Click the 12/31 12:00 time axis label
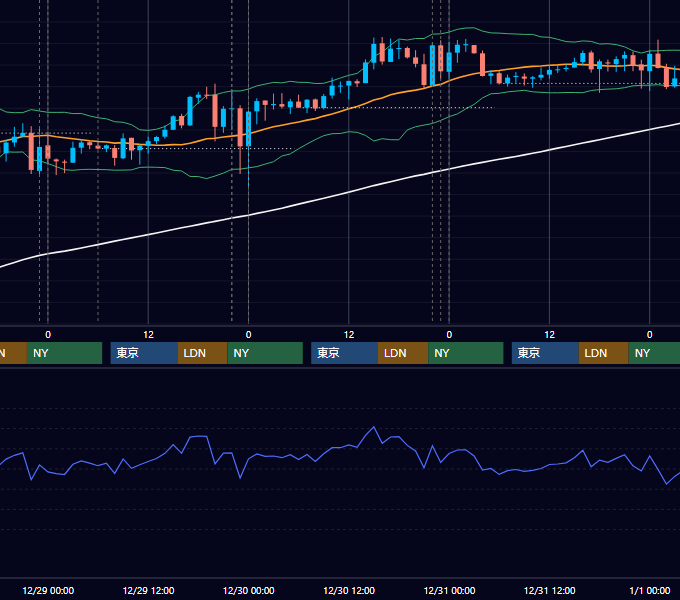680x600 pixels. click(x=549, y=590)
